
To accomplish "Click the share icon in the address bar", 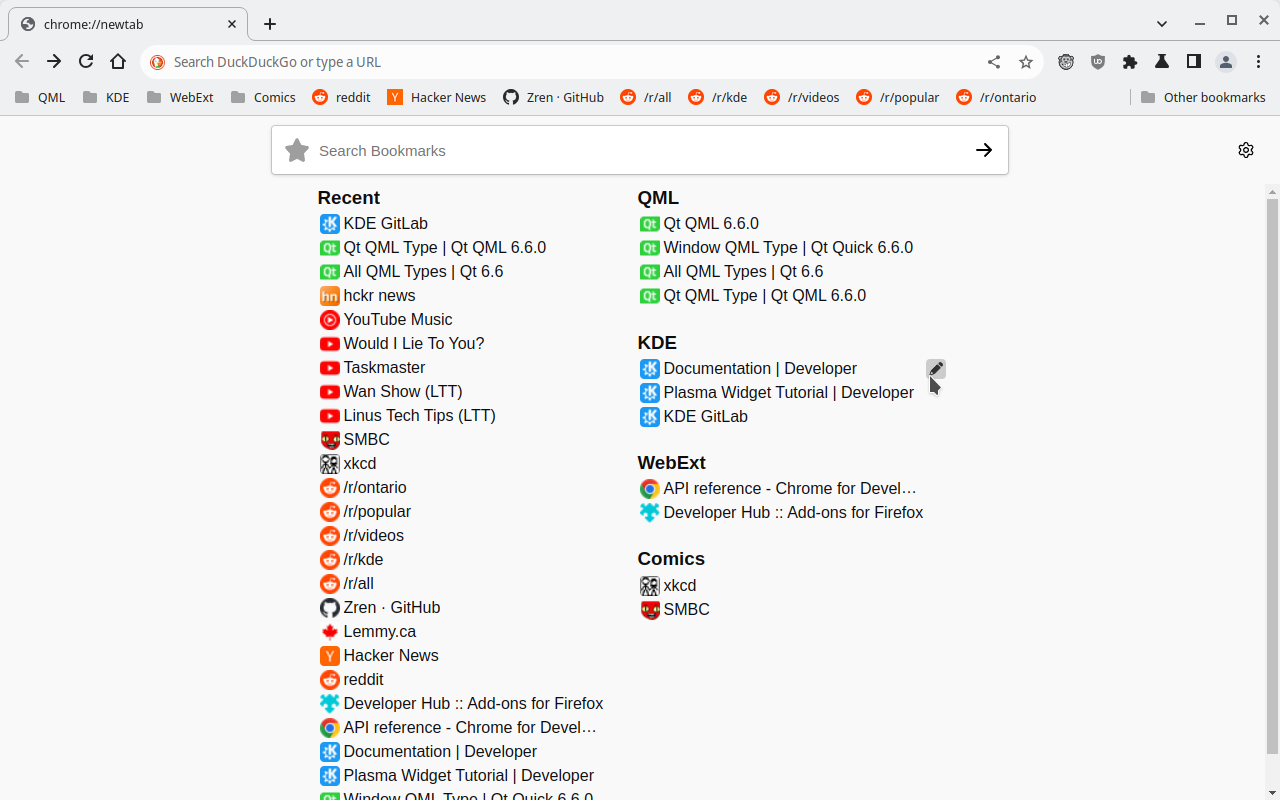I will coord(994,61).
